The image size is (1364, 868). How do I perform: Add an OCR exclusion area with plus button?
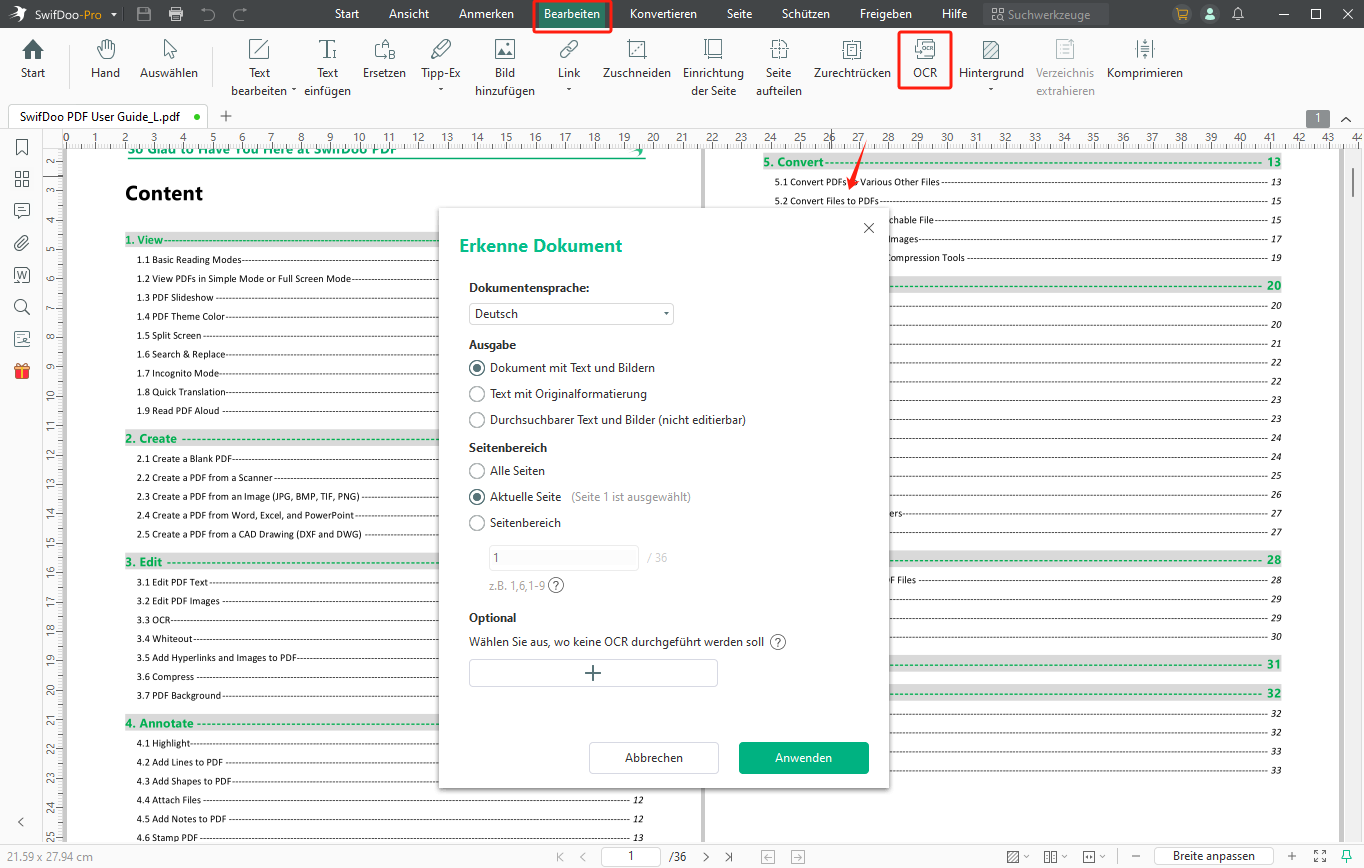click(593, 673)
